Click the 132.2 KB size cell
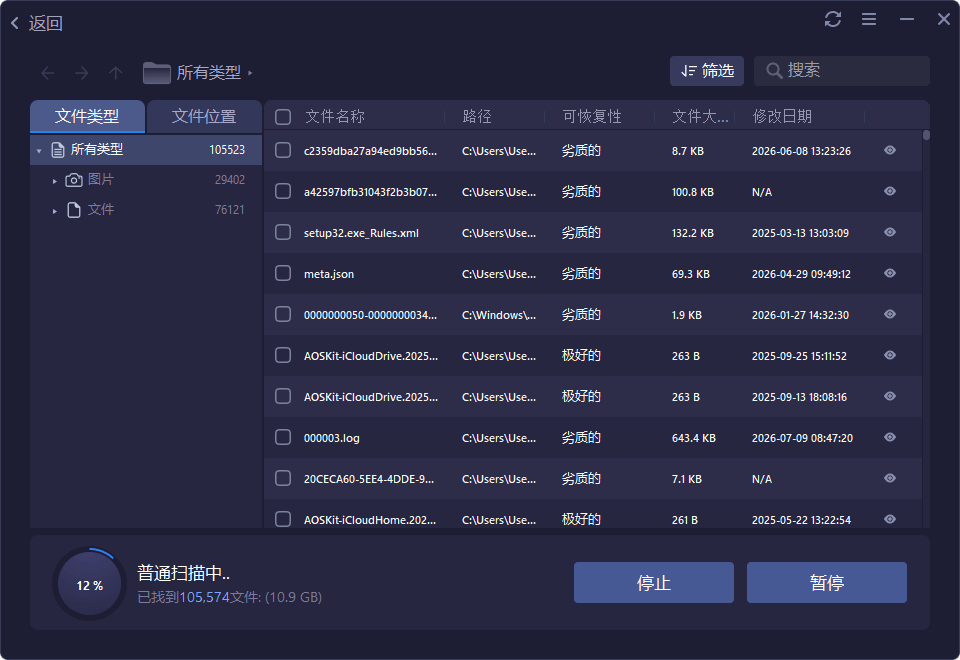Viewport: 960px width, 660px height. tap(692, 233)
